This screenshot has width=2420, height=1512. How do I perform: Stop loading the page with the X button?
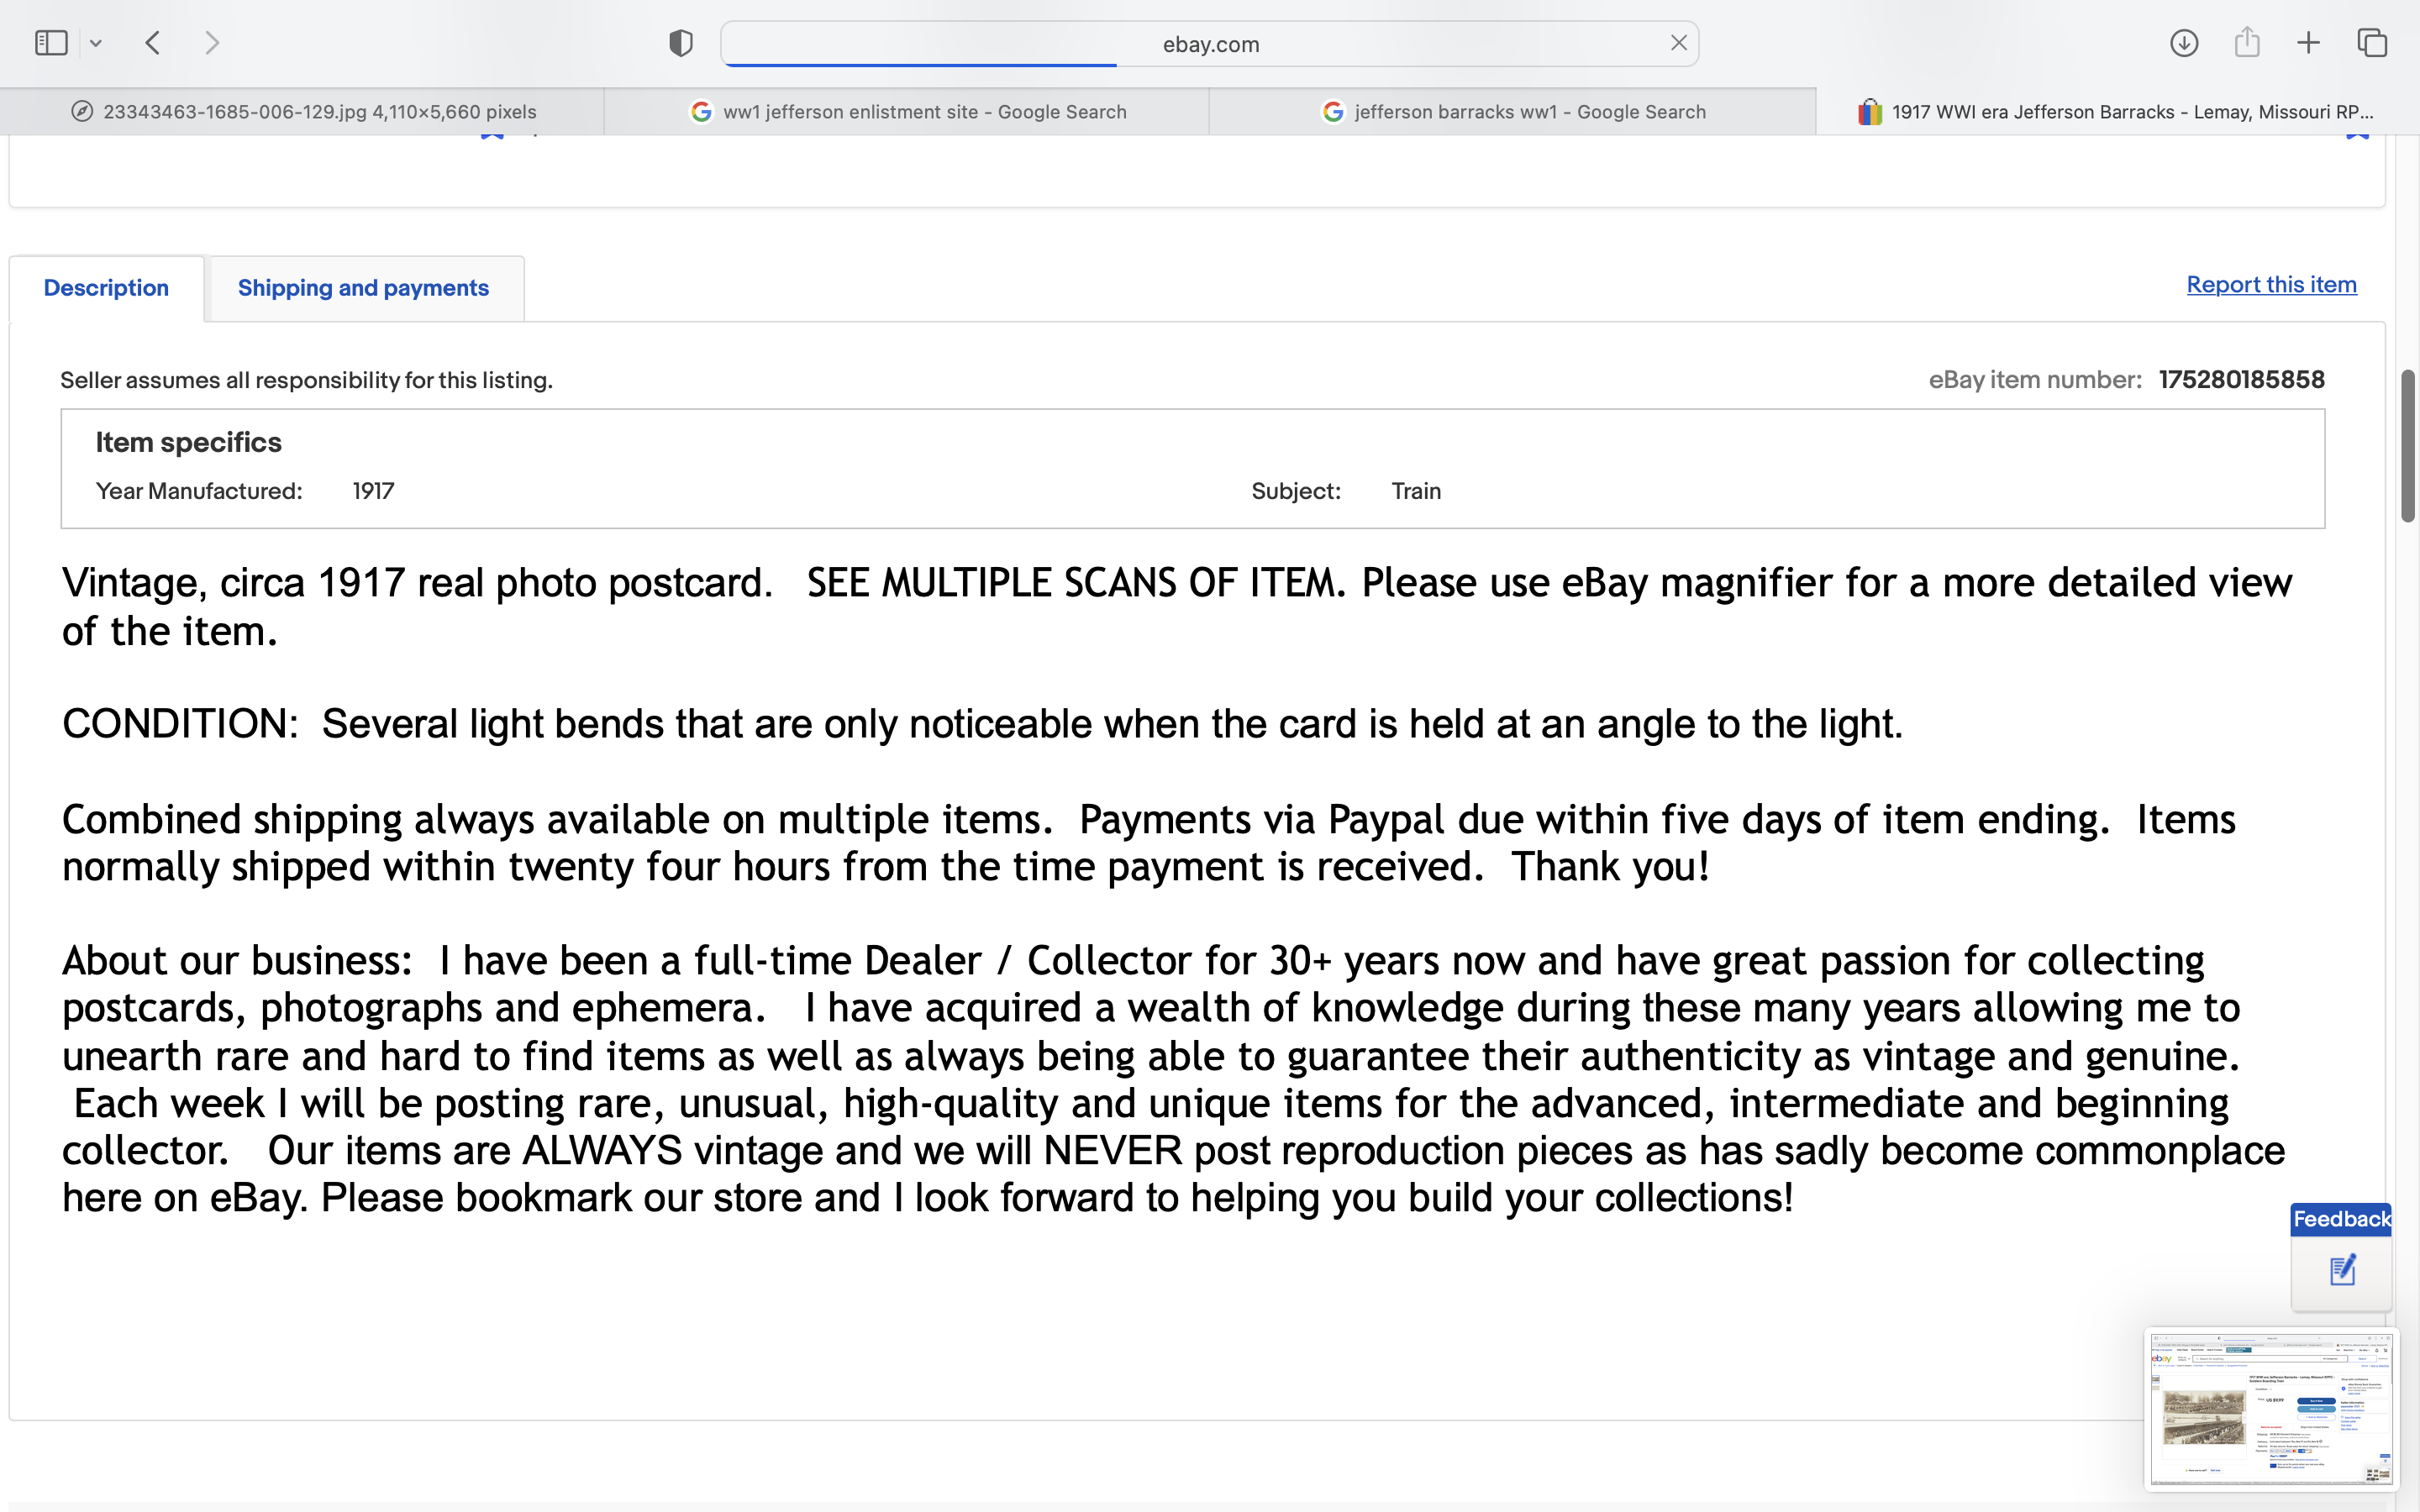[1678, 43]
